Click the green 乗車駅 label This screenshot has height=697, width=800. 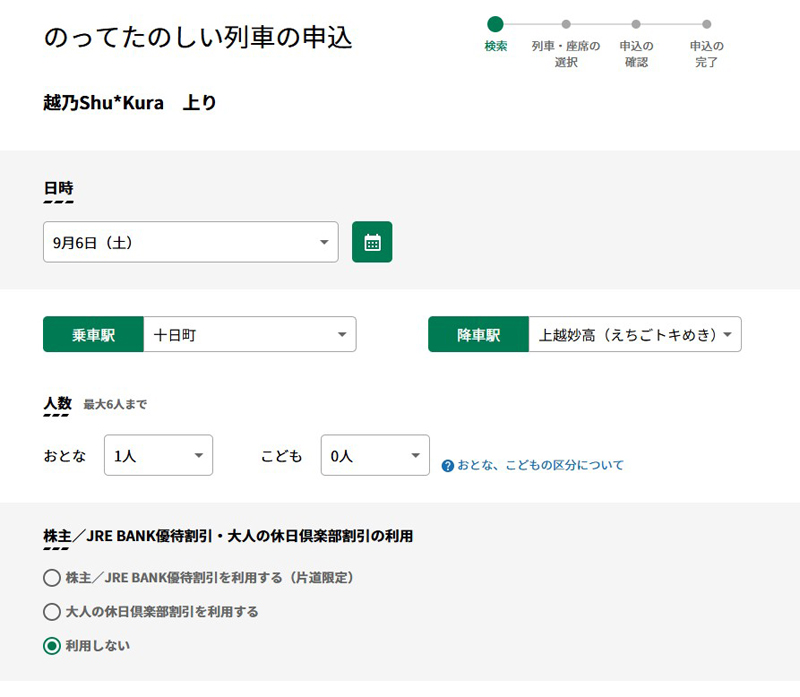(x=93, y=335)
